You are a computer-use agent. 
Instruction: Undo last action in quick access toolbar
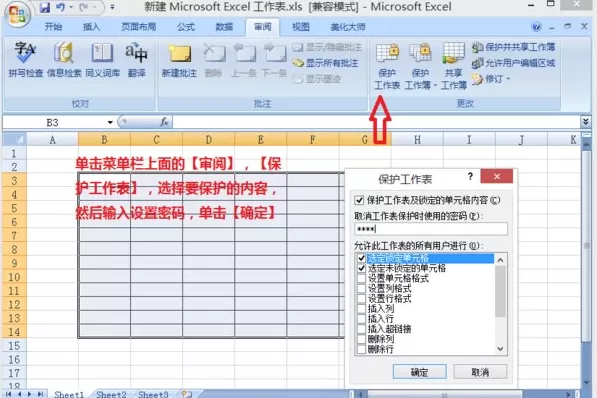(x=60, y=7)
